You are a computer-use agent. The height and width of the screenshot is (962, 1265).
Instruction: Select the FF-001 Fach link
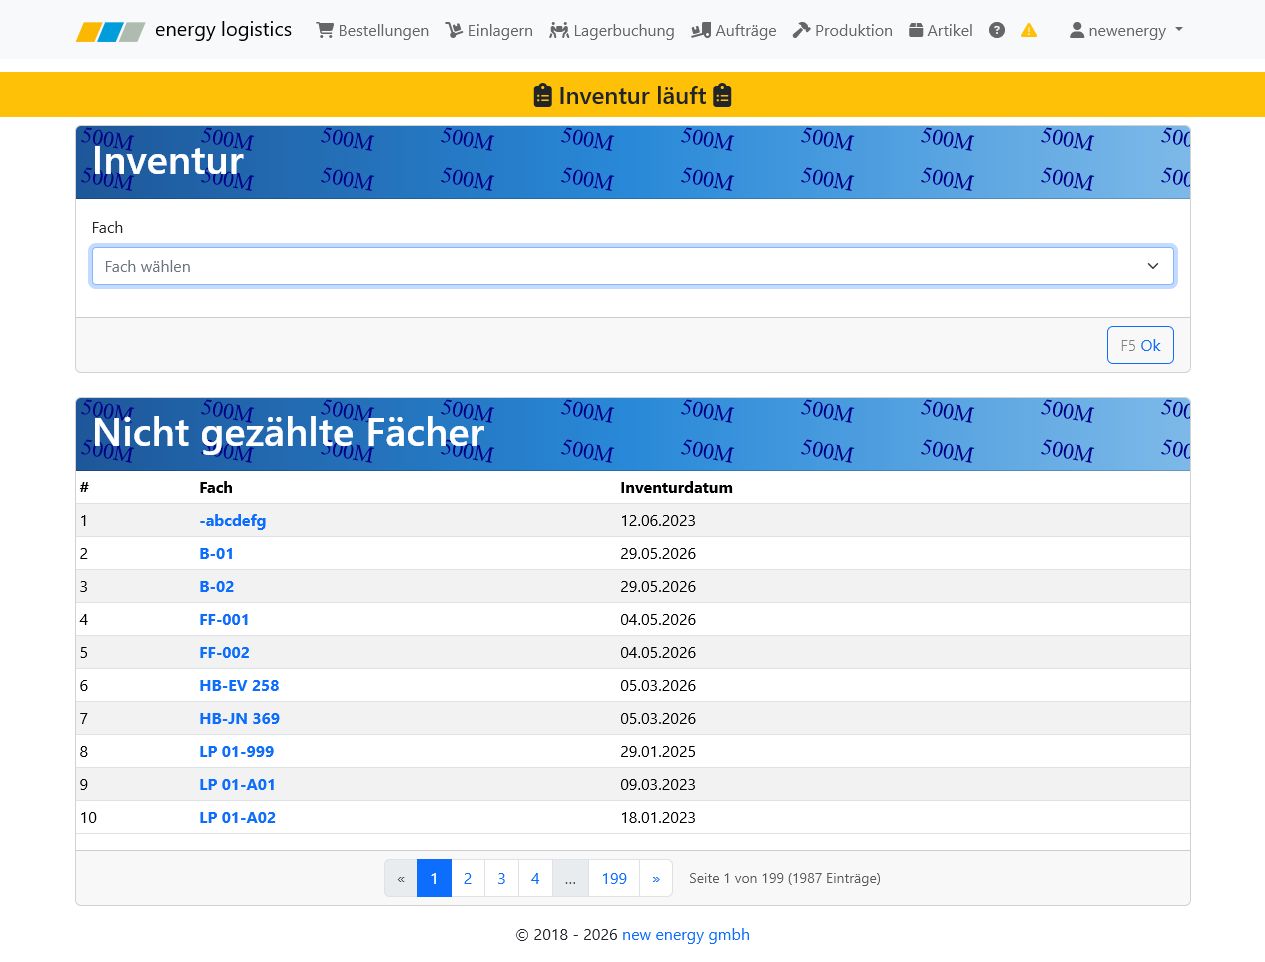(224, 619)
